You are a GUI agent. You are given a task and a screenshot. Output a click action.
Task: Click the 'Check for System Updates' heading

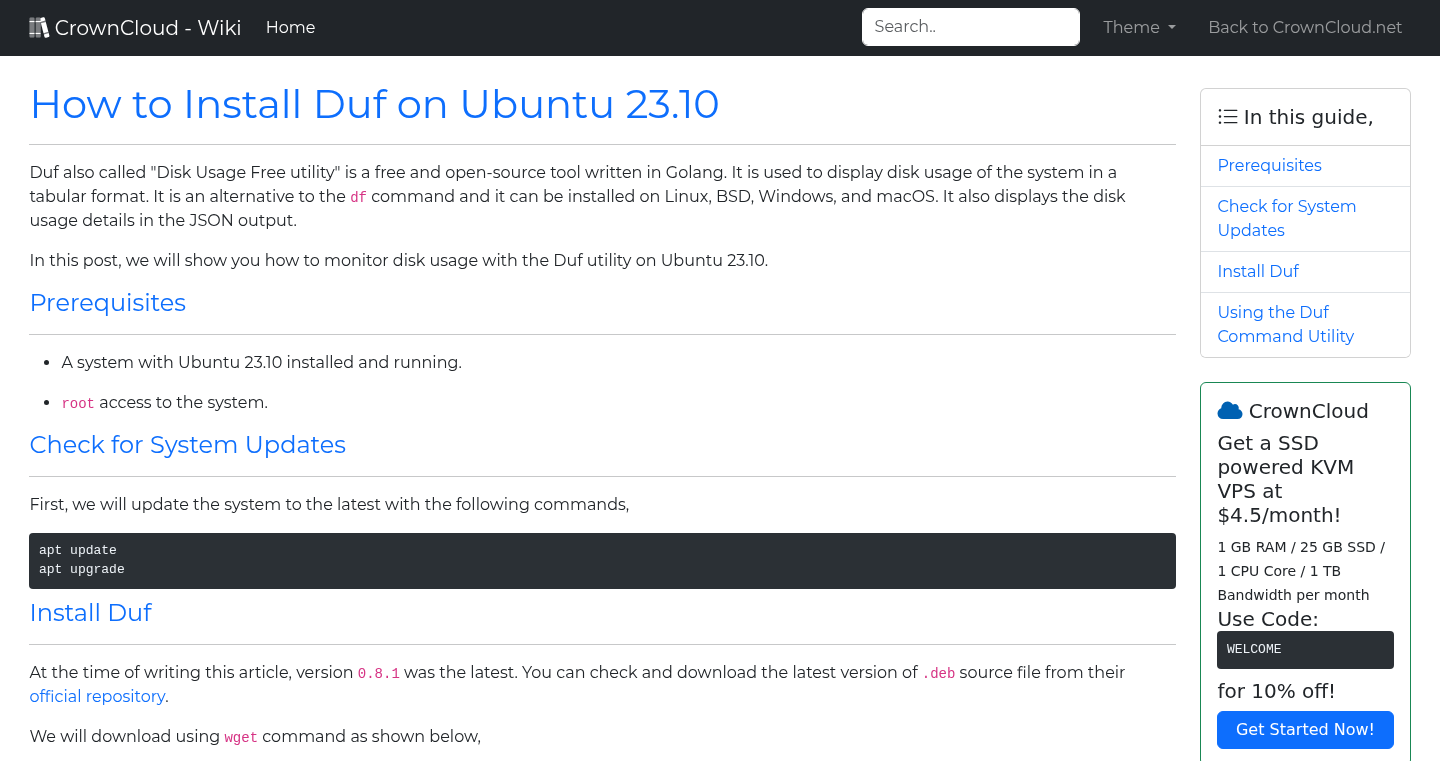point(187,444)
